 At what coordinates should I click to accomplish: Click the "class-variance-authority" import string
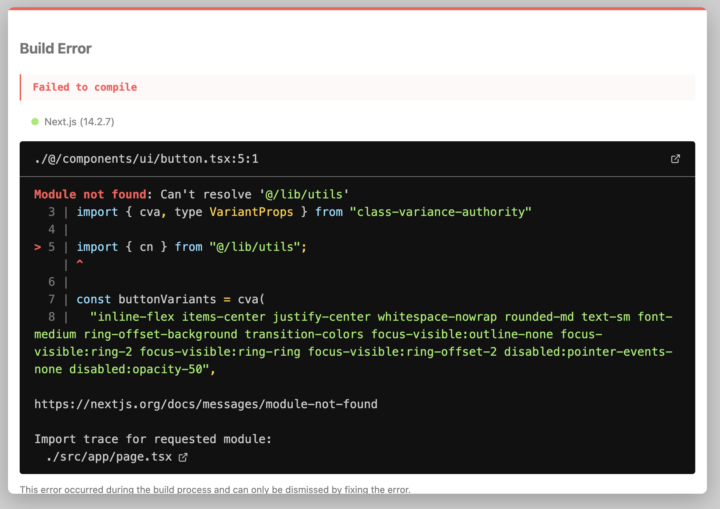[x=440, y=212]
